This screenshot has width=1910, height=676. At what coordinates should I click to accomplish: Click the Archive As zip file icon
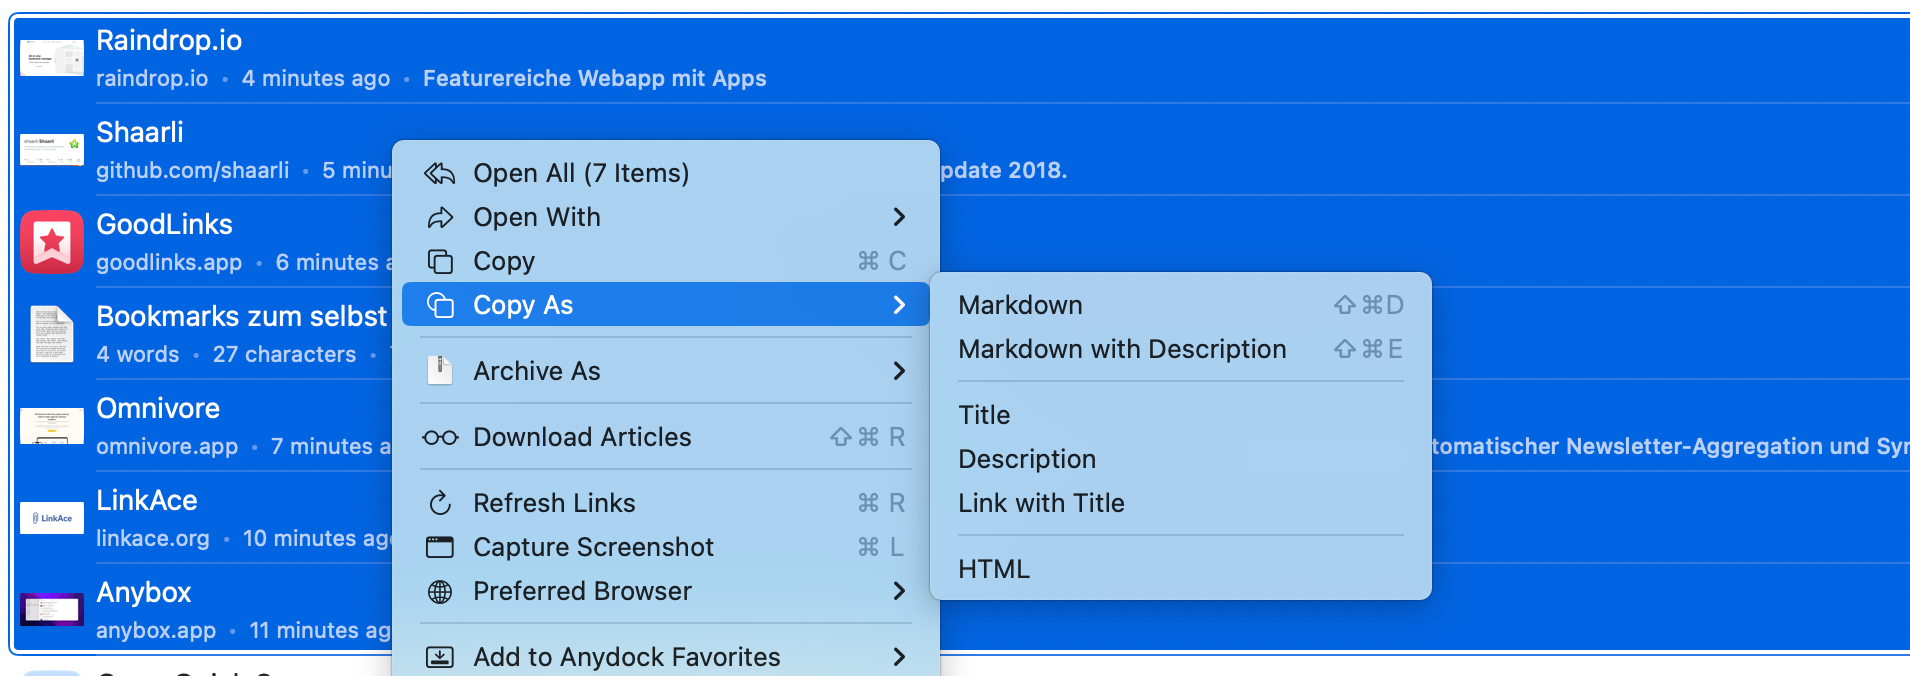point(440,371)
